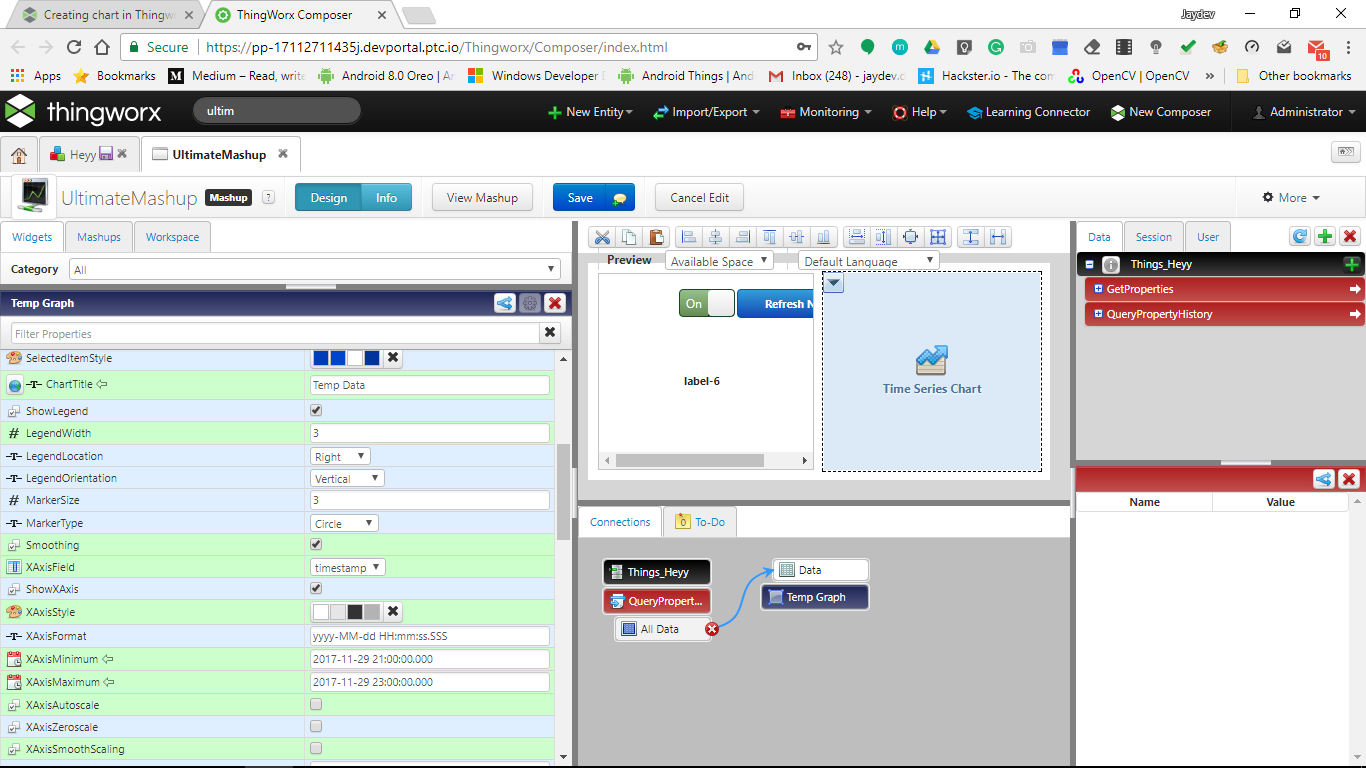Toggle the ShowLegend checkbox
This screenshot has width=1366, height=768.
pos(316,410)
